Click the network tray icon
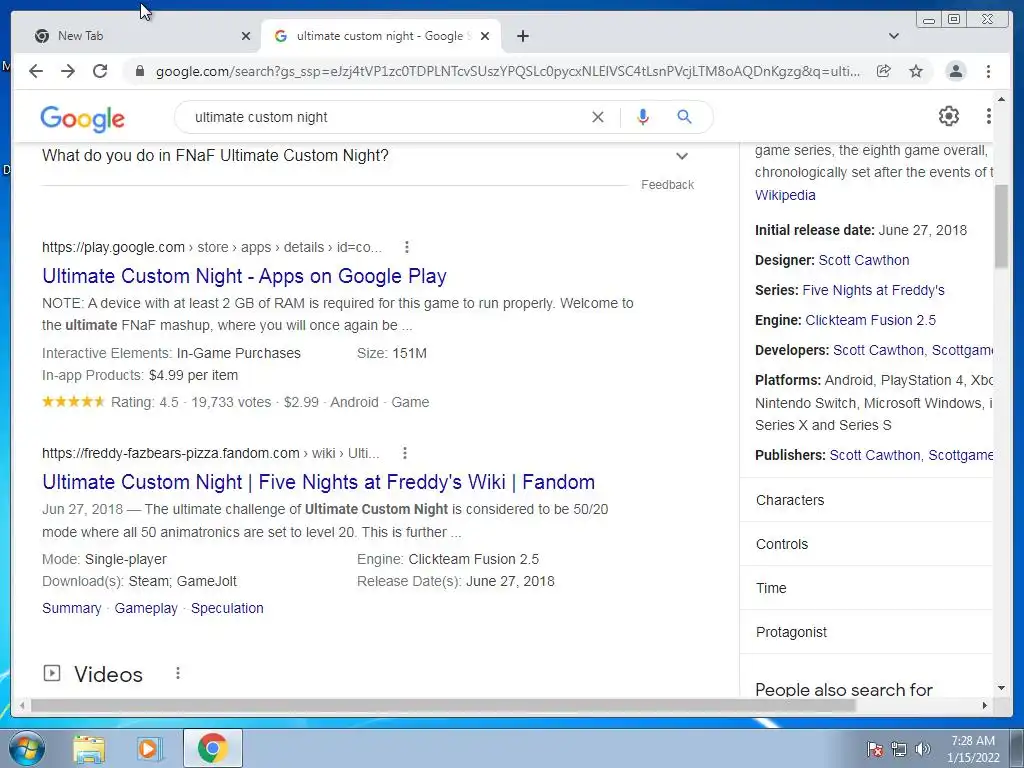The width and height of the screenshot is (1024, 768). pos(899,749)
